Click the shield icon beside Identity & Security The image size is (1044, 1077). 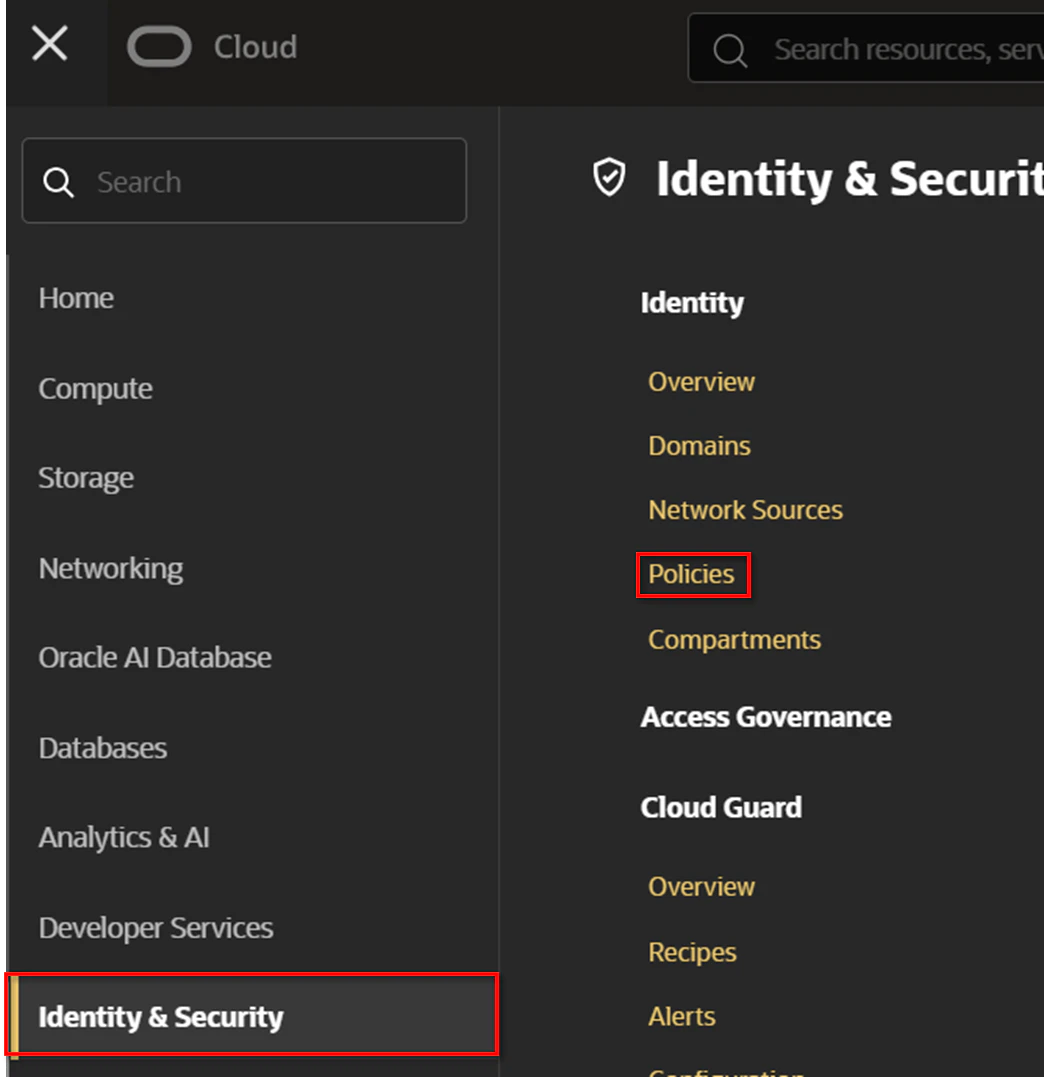(609, 177)
